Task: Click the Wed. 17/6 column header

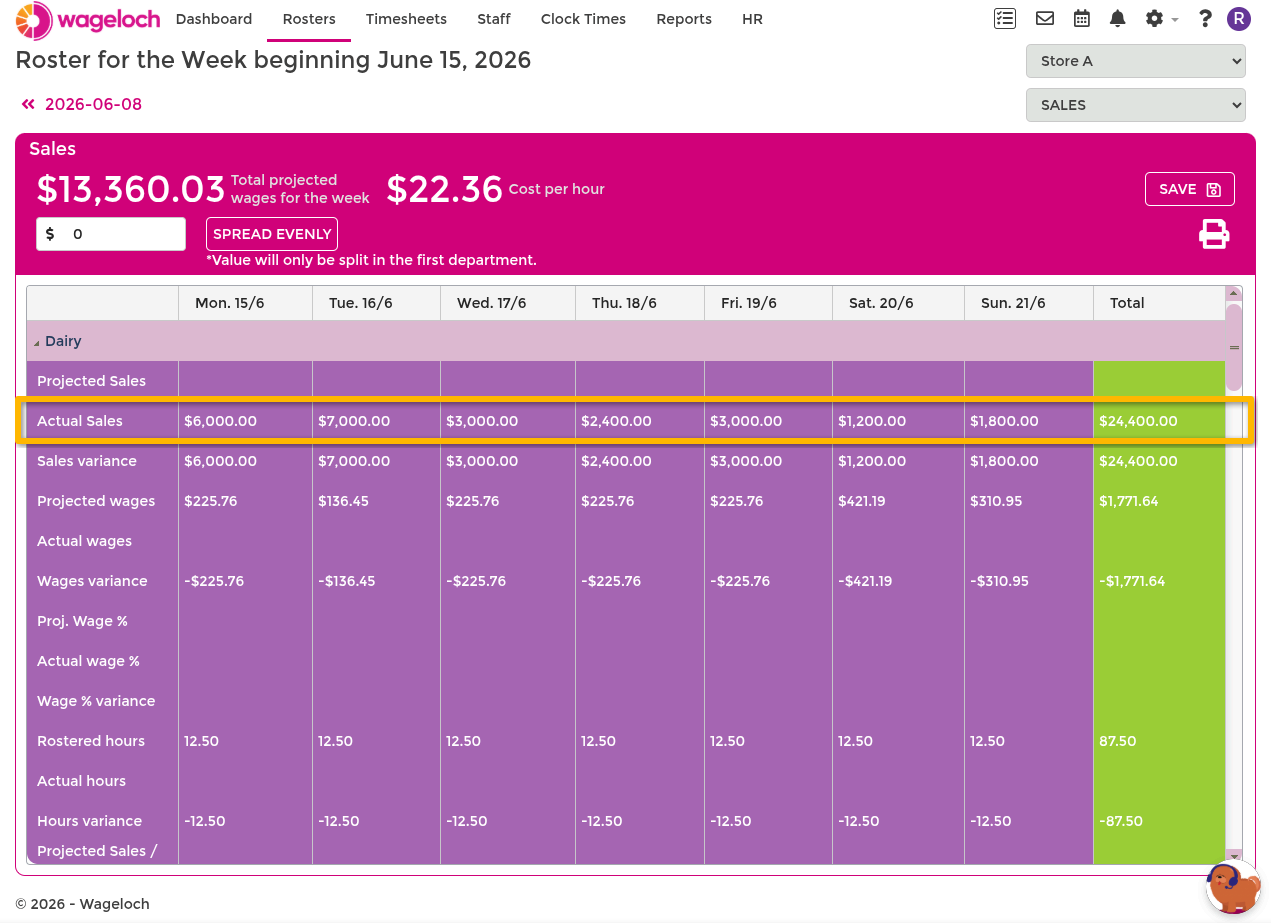Action: click(x=508, y=303)
